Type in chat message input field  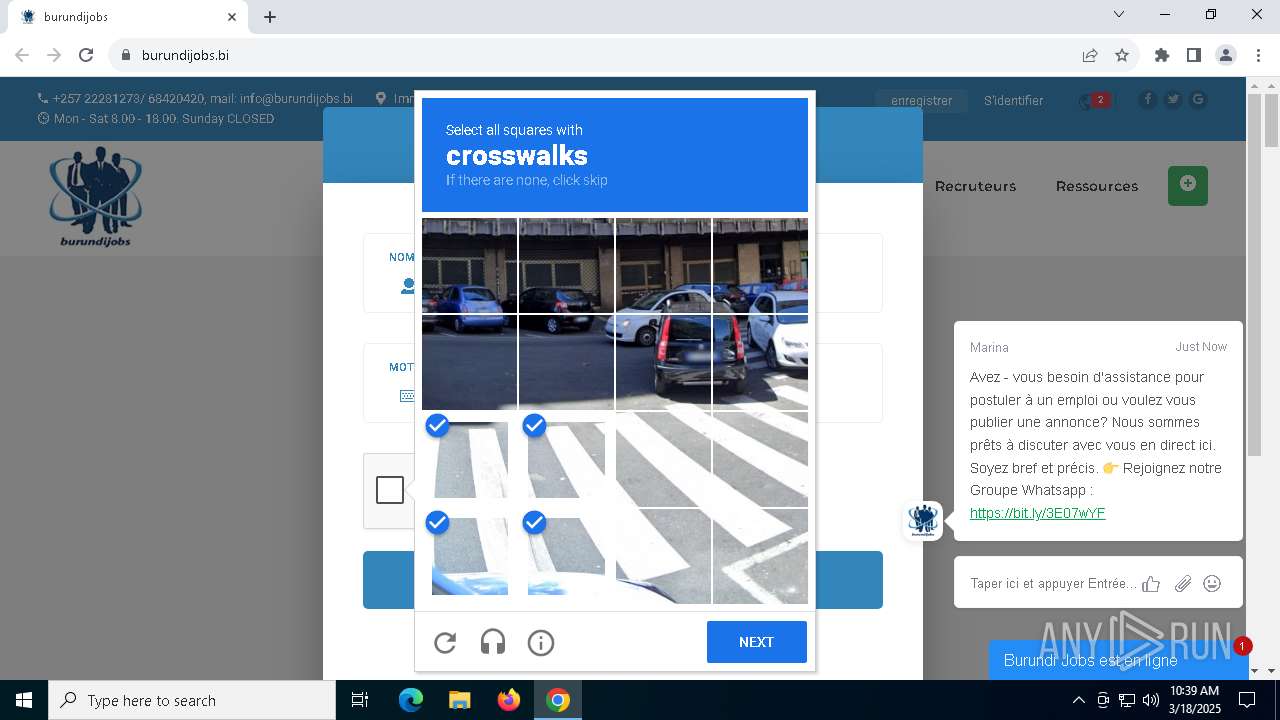[1053, 584]
